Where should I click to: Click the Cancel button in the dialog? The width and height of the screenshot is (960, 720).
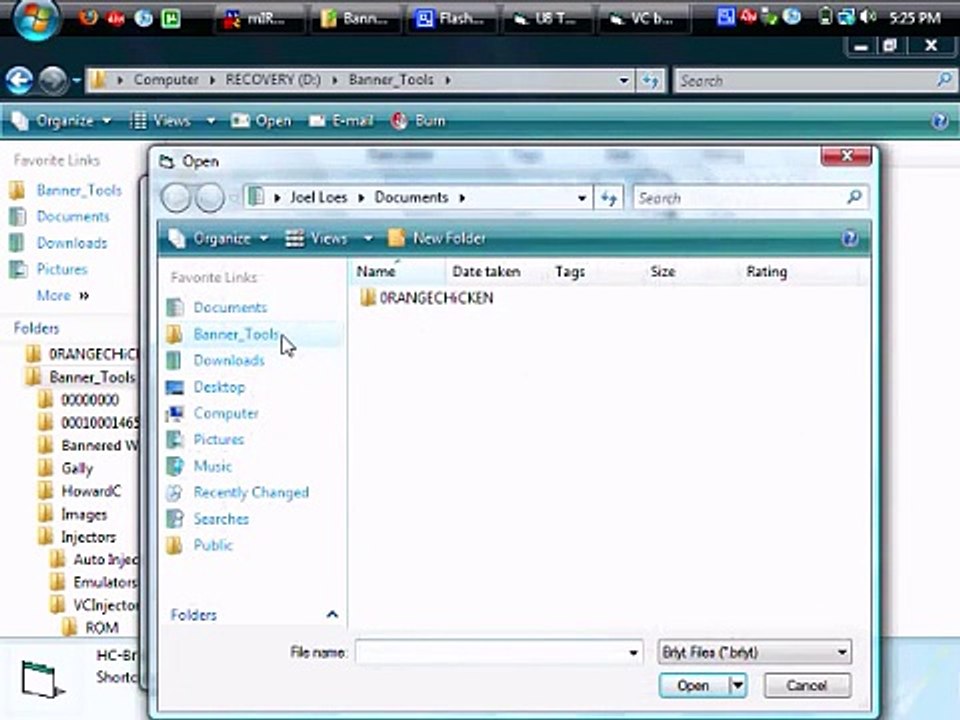(807, 686)
